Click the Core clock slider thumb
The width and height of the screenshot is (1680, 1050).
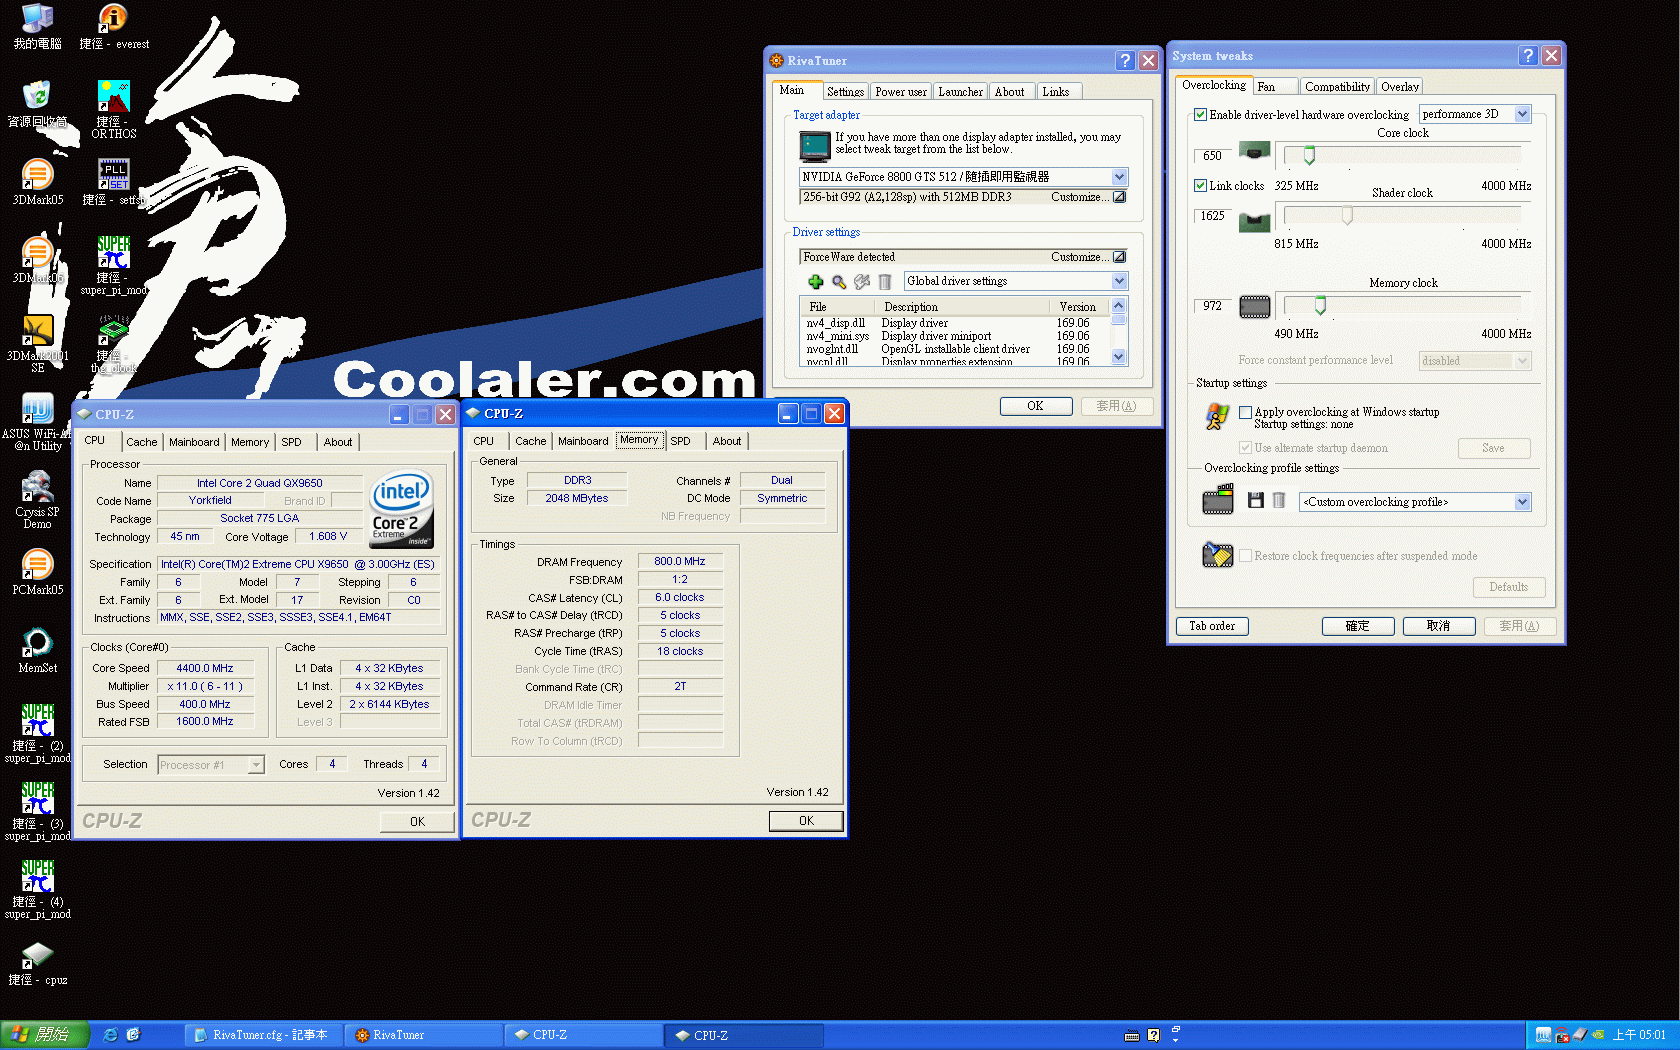[1308, 155]
